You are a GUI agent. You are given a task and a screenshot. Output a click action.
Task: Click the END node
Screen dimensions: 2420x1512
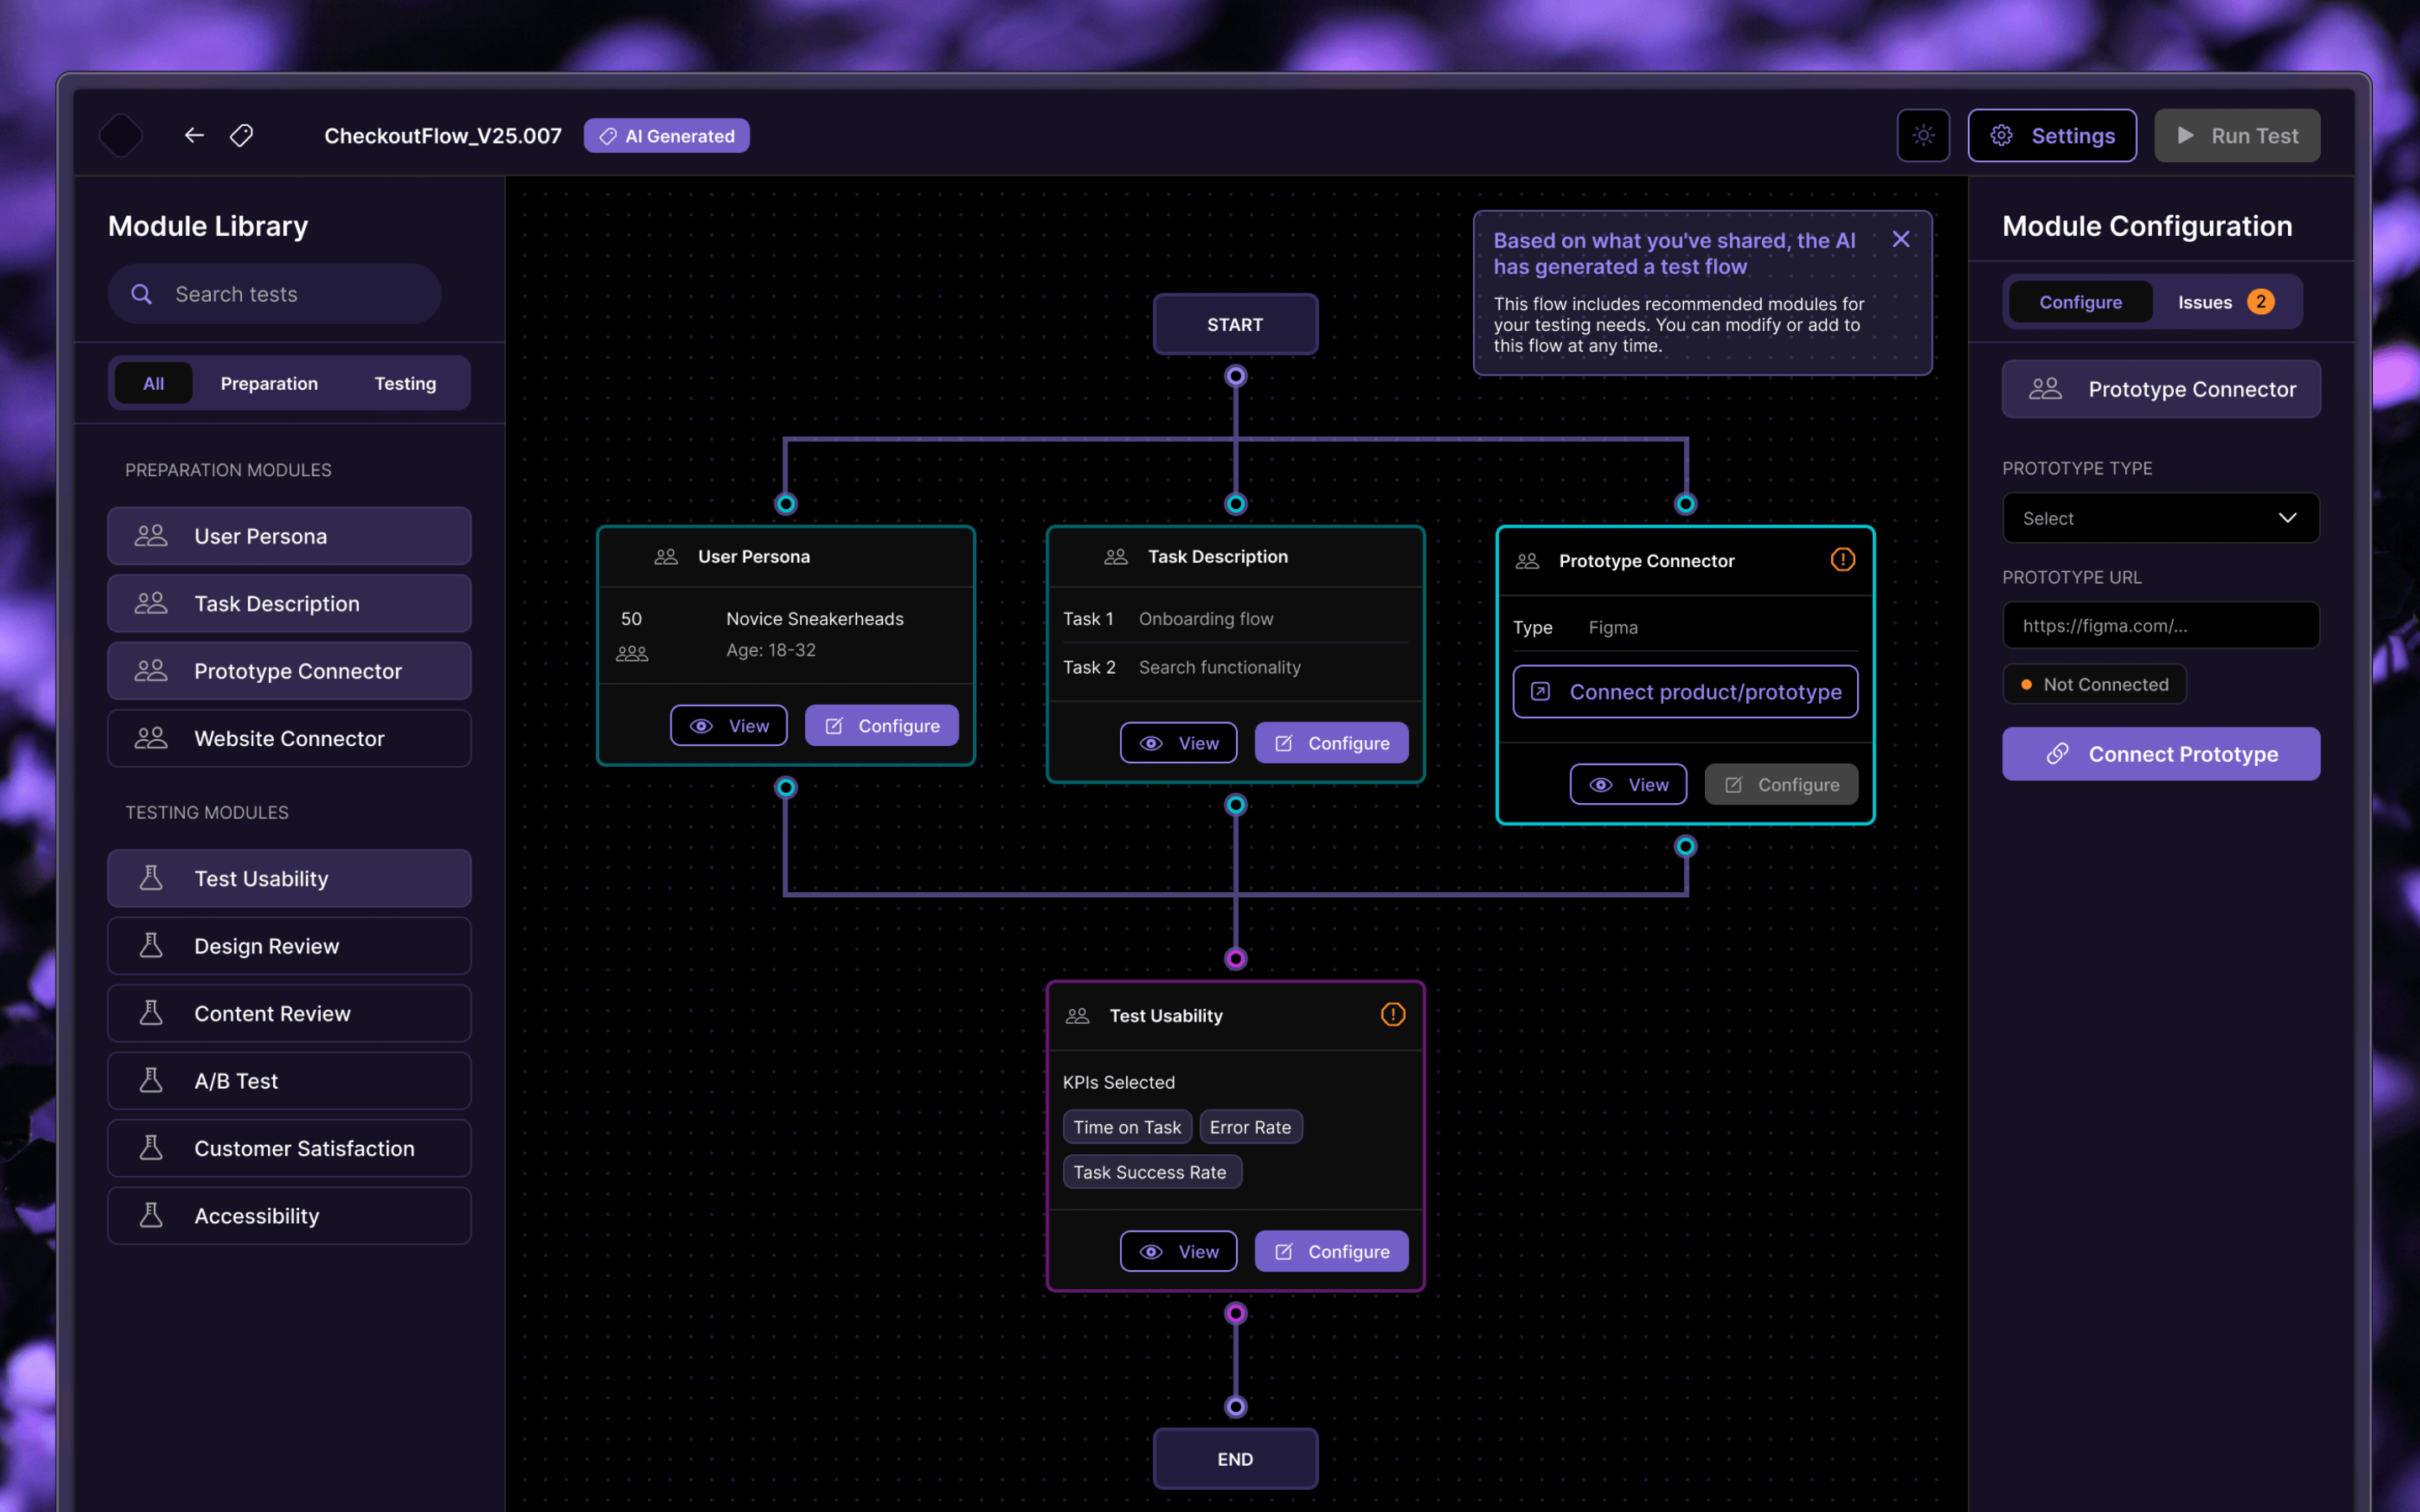(1235, 1459)
